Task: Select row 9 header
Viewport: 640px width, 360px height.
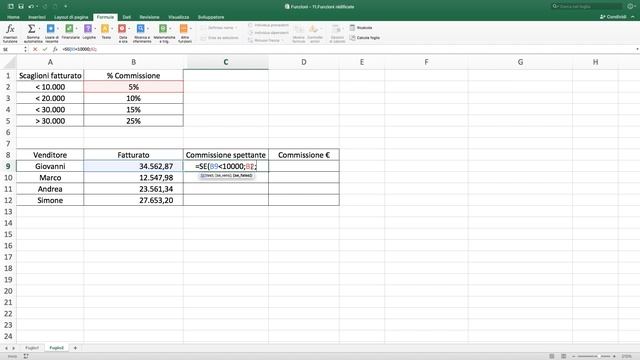Action: point(8,166)
